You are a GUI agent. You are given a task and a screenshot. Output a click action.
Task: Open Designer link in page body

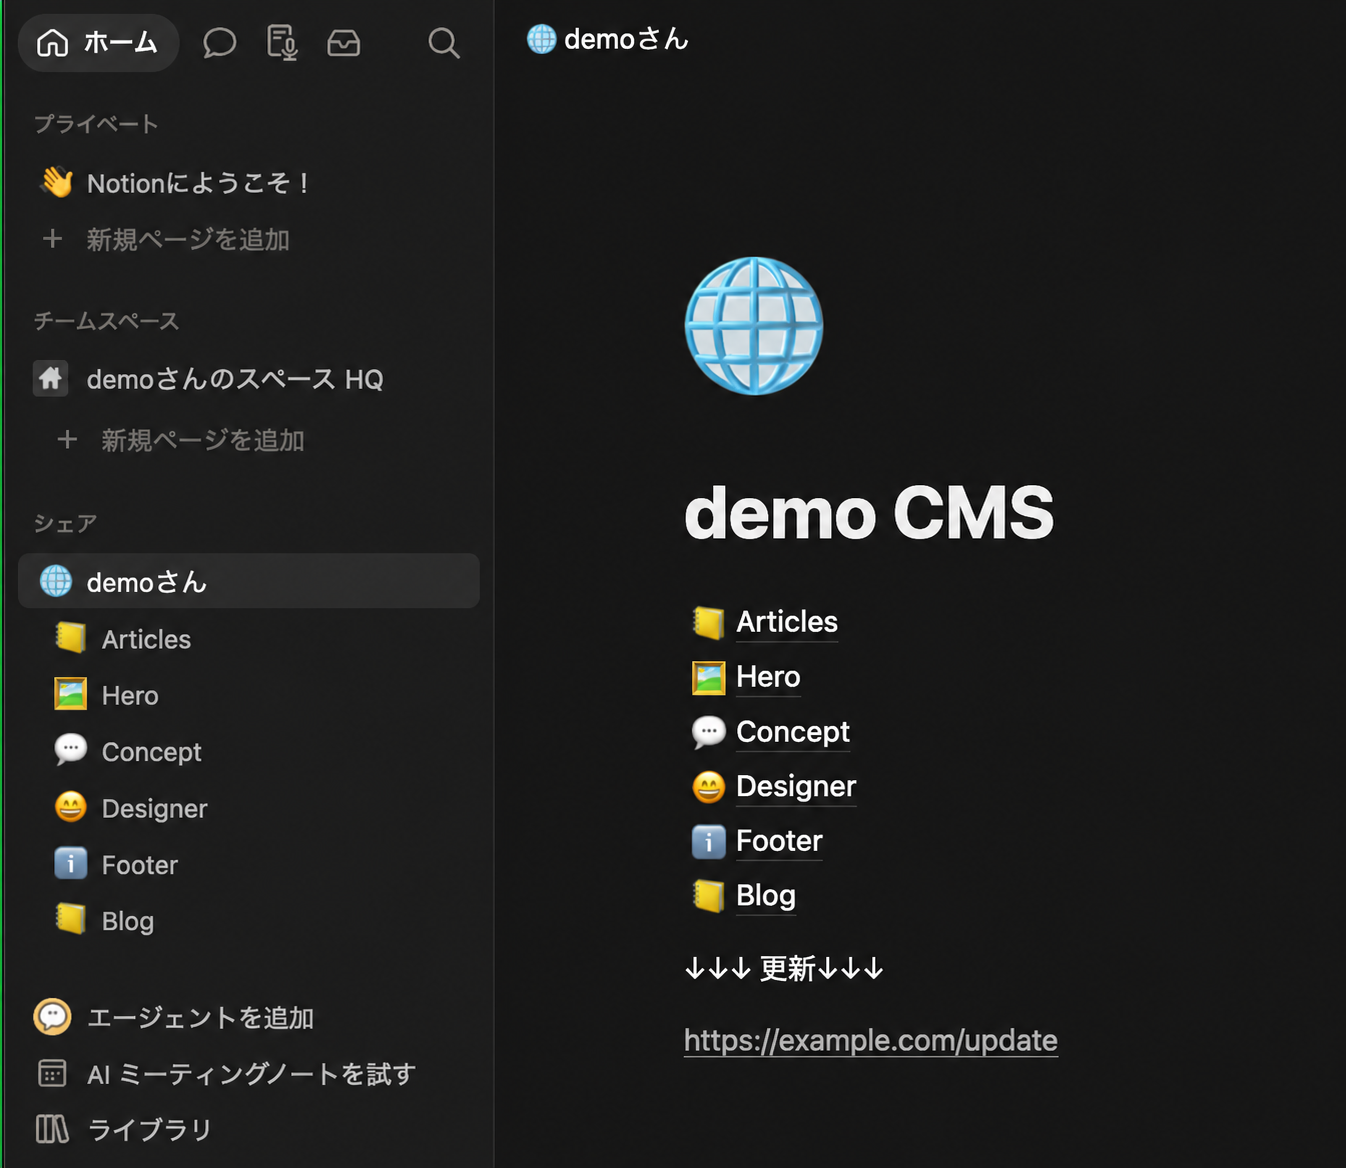tap(796, 786)
